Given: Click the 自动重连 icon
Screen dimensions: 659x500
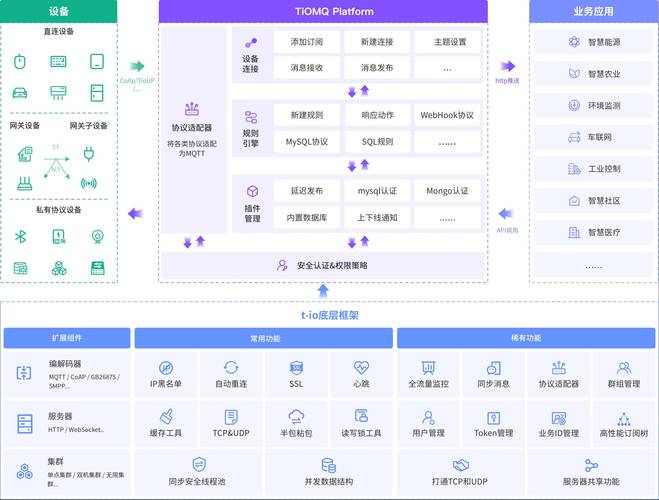Looking at the screenshot, I should click(231, 368).
